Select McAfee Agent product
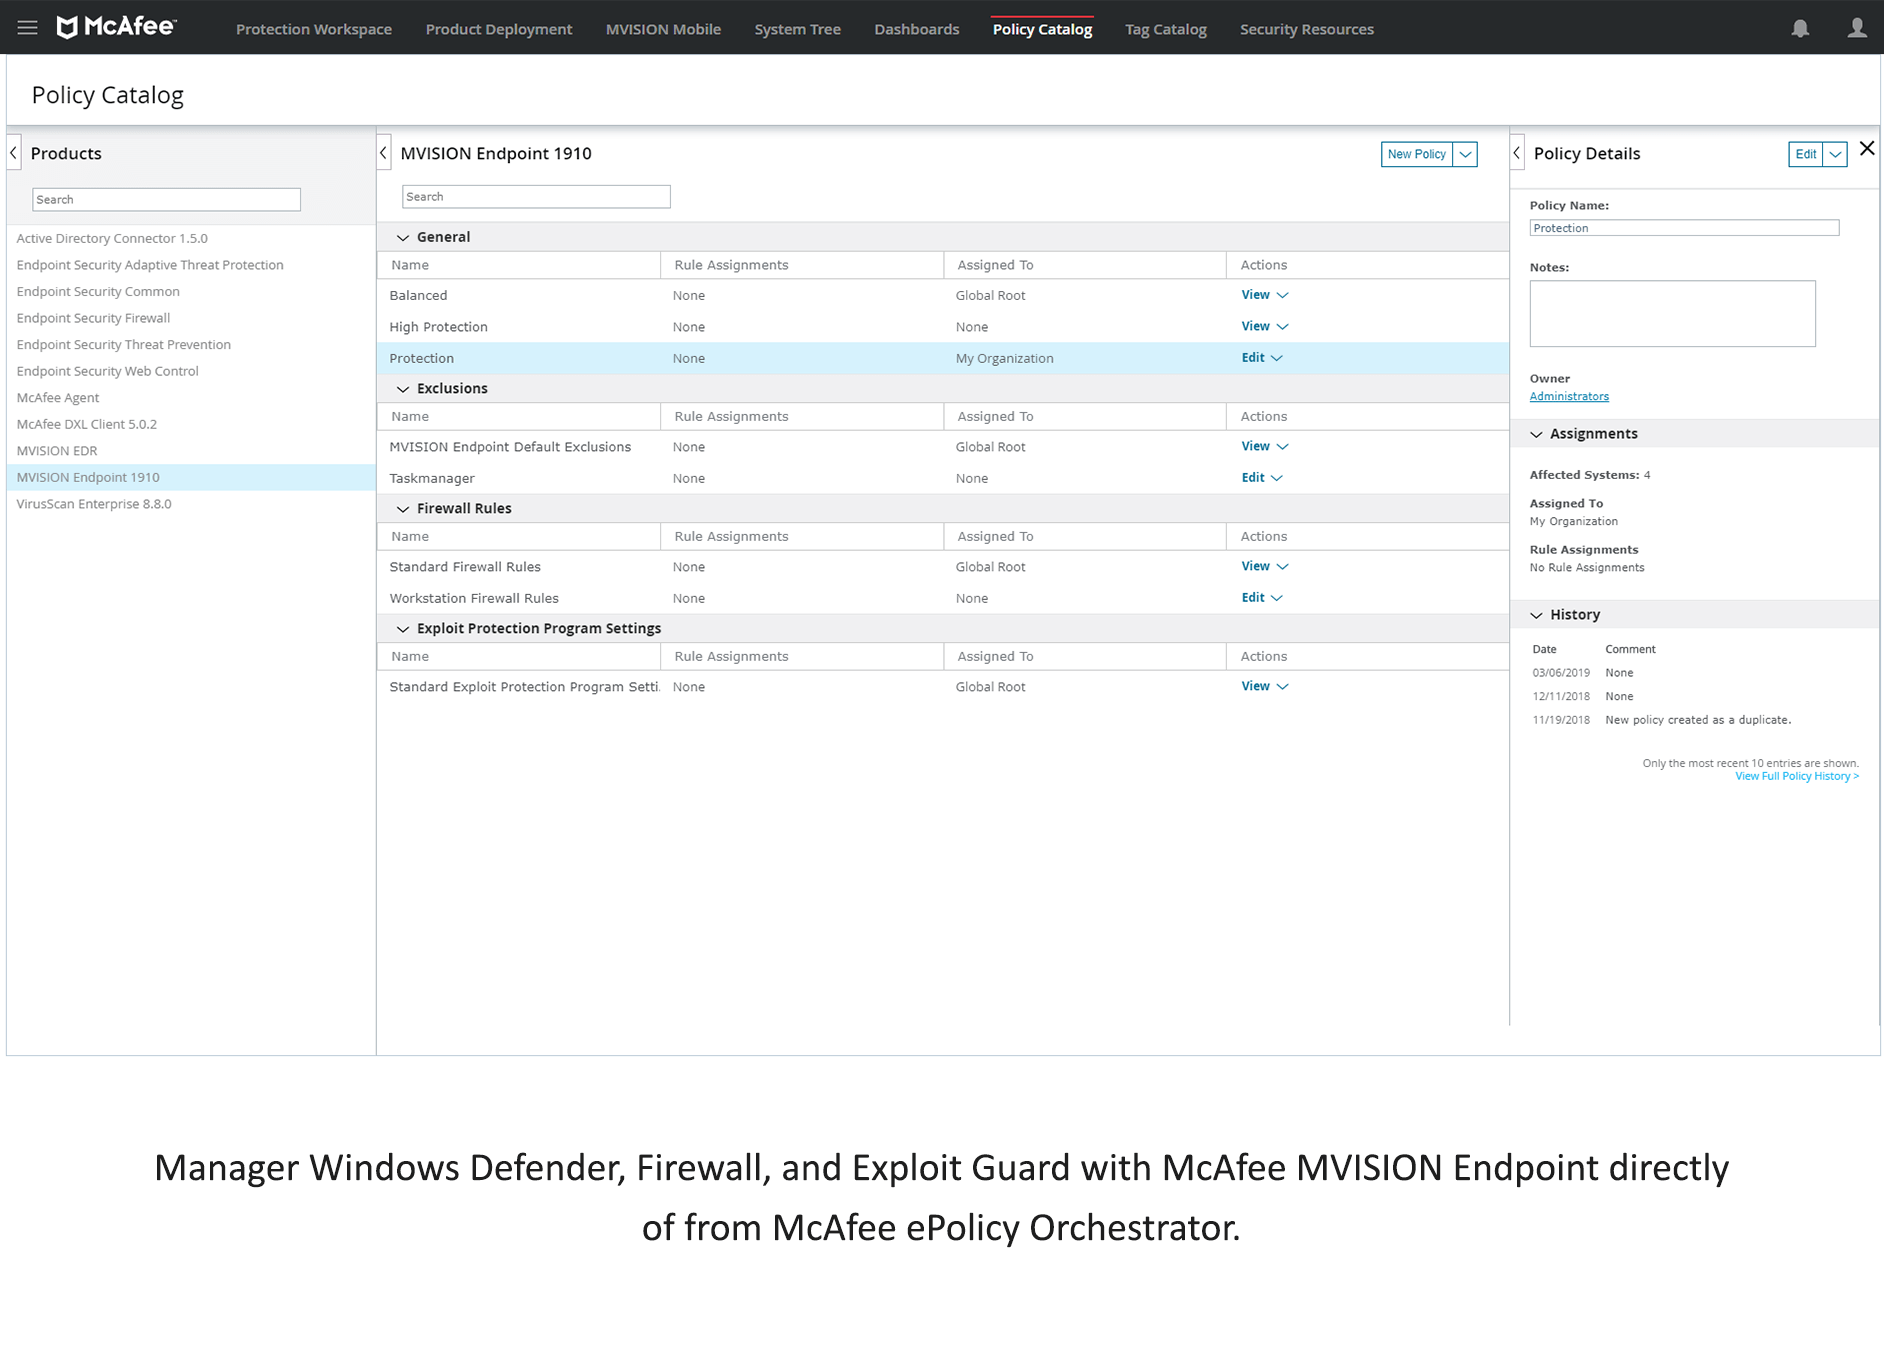Viewport: 1884px width, 1345px height. [58, 397]
